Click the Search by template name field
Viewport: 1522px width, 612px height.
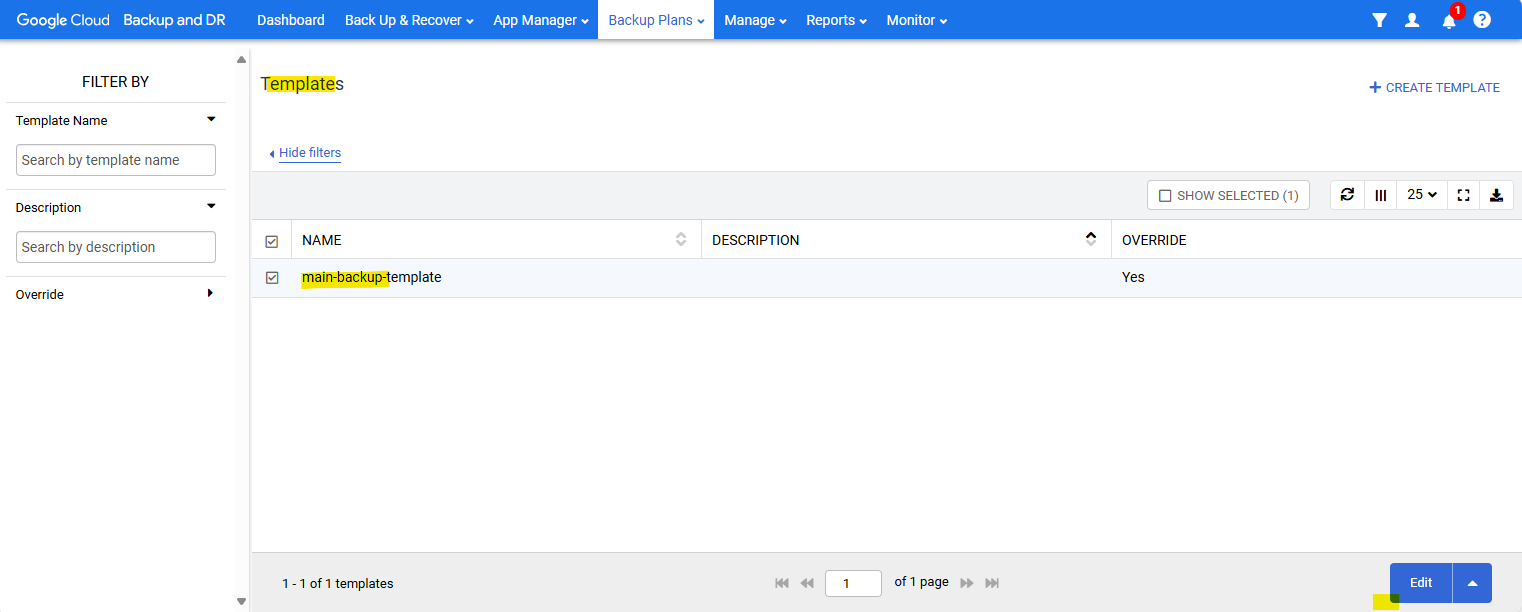[116, 160]
